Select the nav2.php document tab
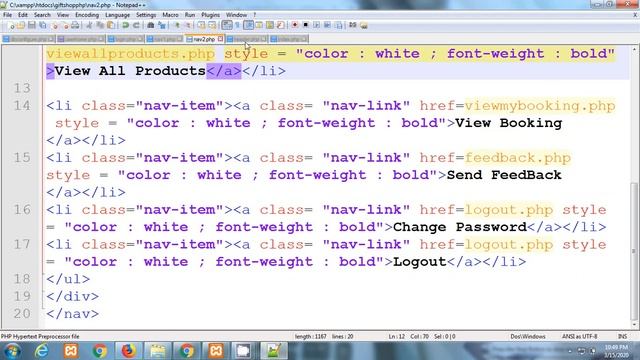 pos(204,39)
